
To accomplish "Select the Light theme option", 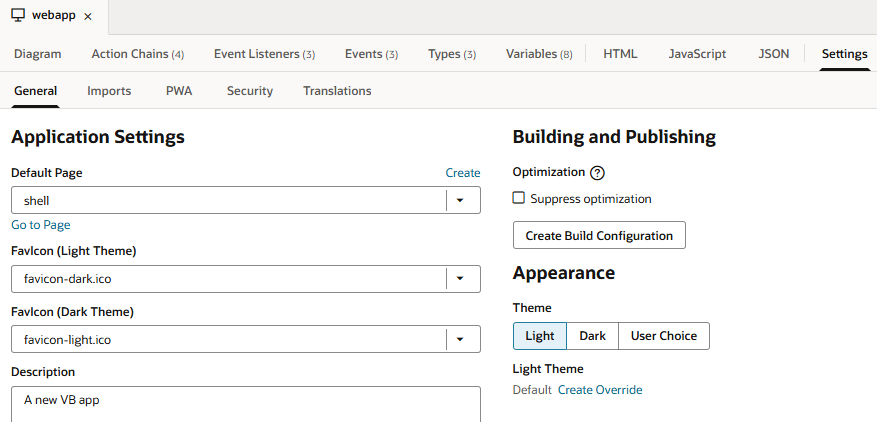I will (540, 336).
